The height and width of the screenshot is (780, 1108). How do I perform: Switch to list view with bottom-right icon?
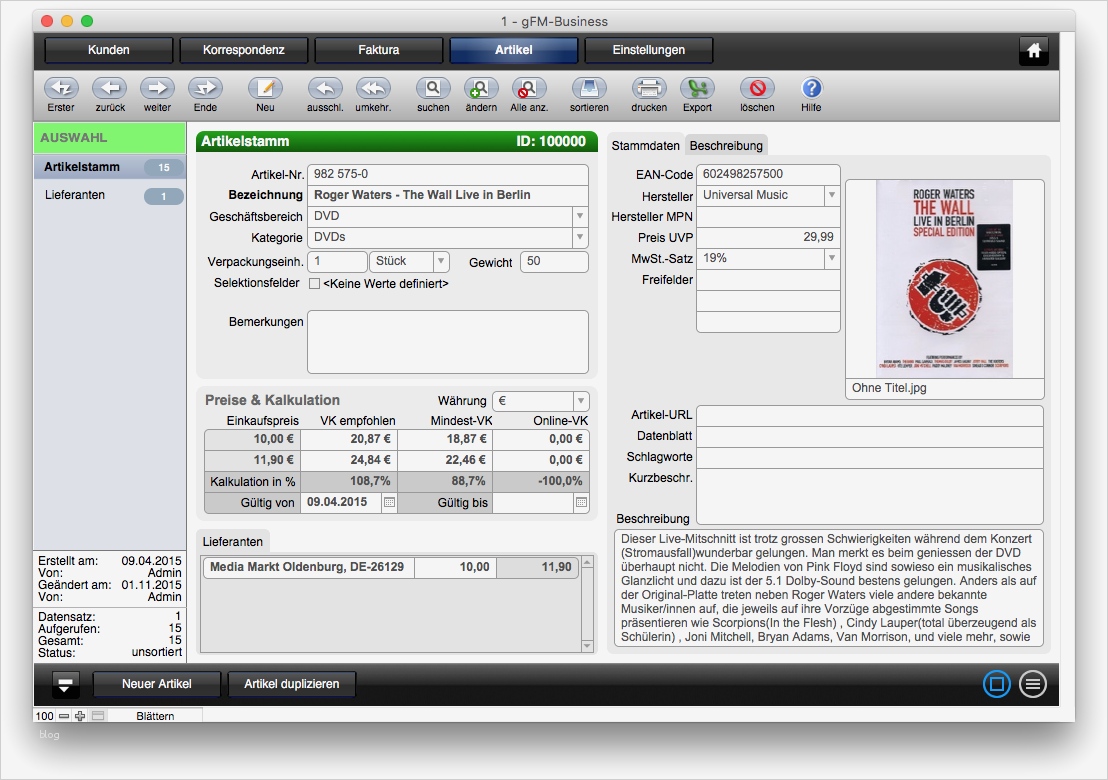[x=1033, y=684]
